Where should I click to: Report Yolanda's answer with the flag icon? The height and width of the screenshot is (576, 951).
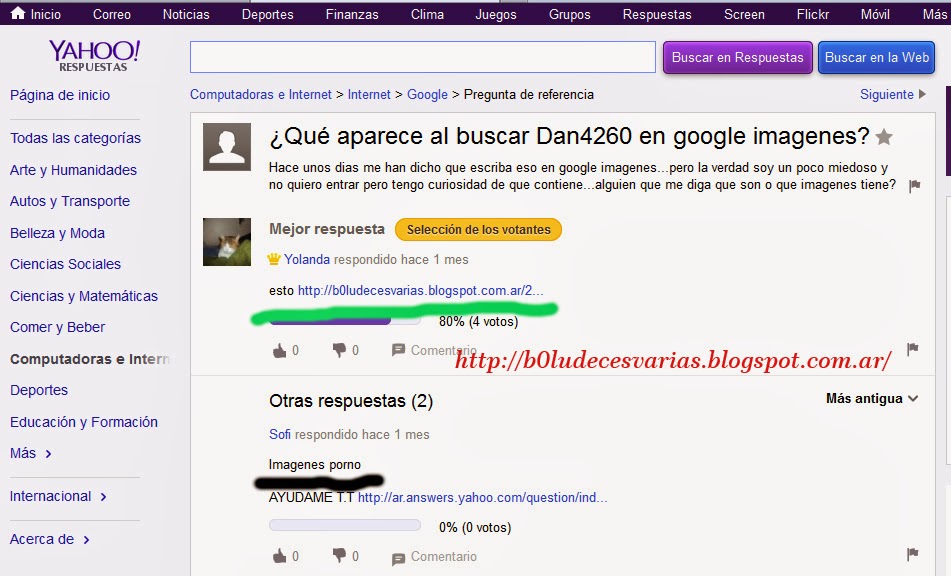913,349
